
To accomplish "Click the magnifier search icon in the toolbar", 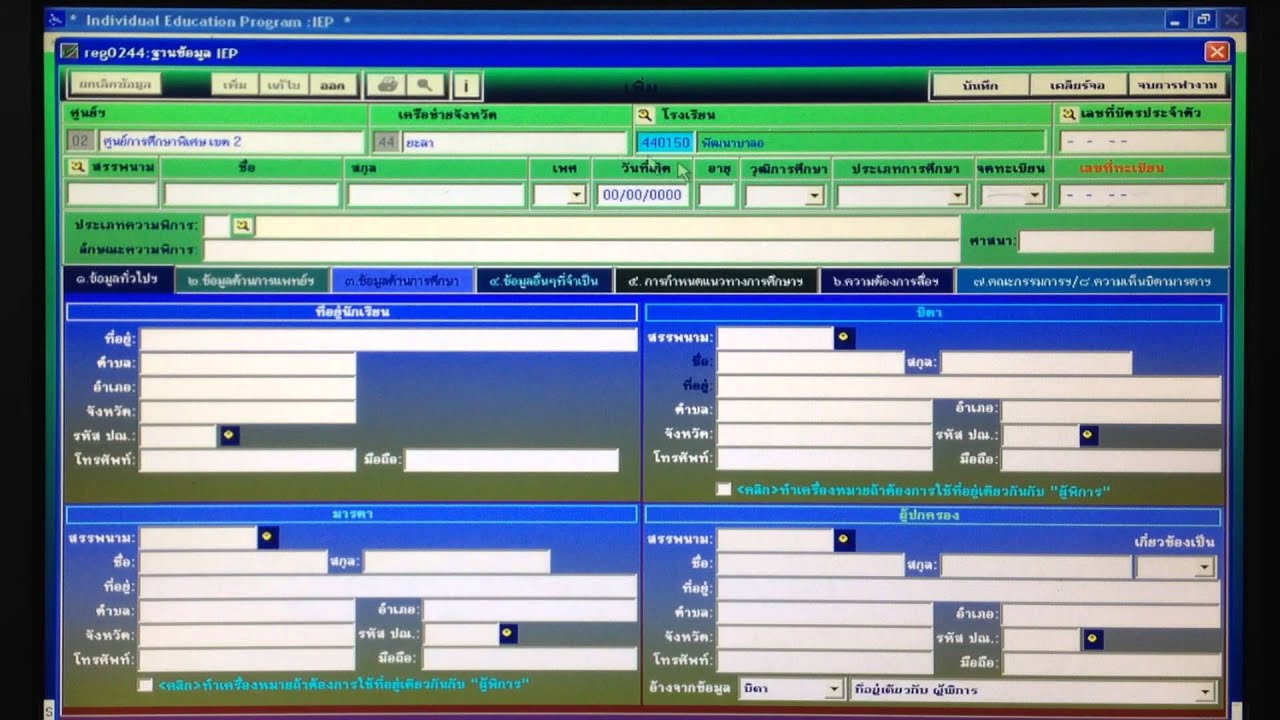I will (x=424, y=85).
